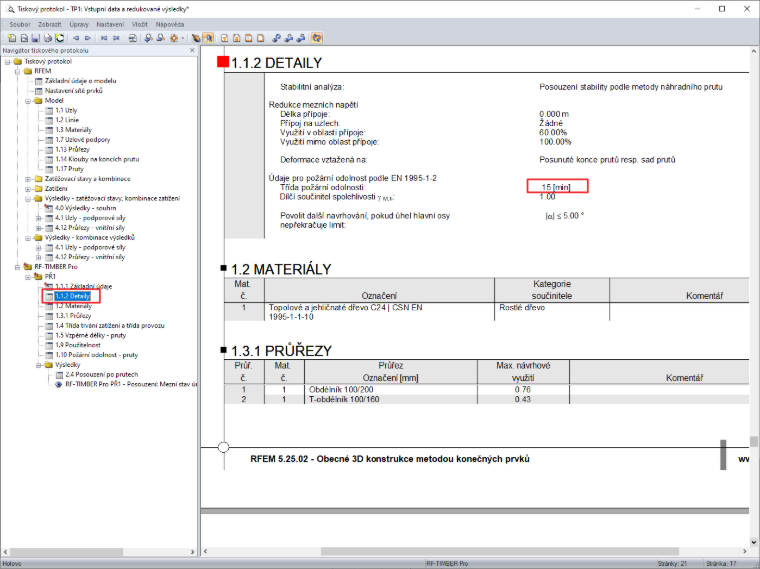Collapse the RF-TIMBER Pro tree node
This screenshot has width=760, height=569.
pyautogui.click(x=17, y=267)
